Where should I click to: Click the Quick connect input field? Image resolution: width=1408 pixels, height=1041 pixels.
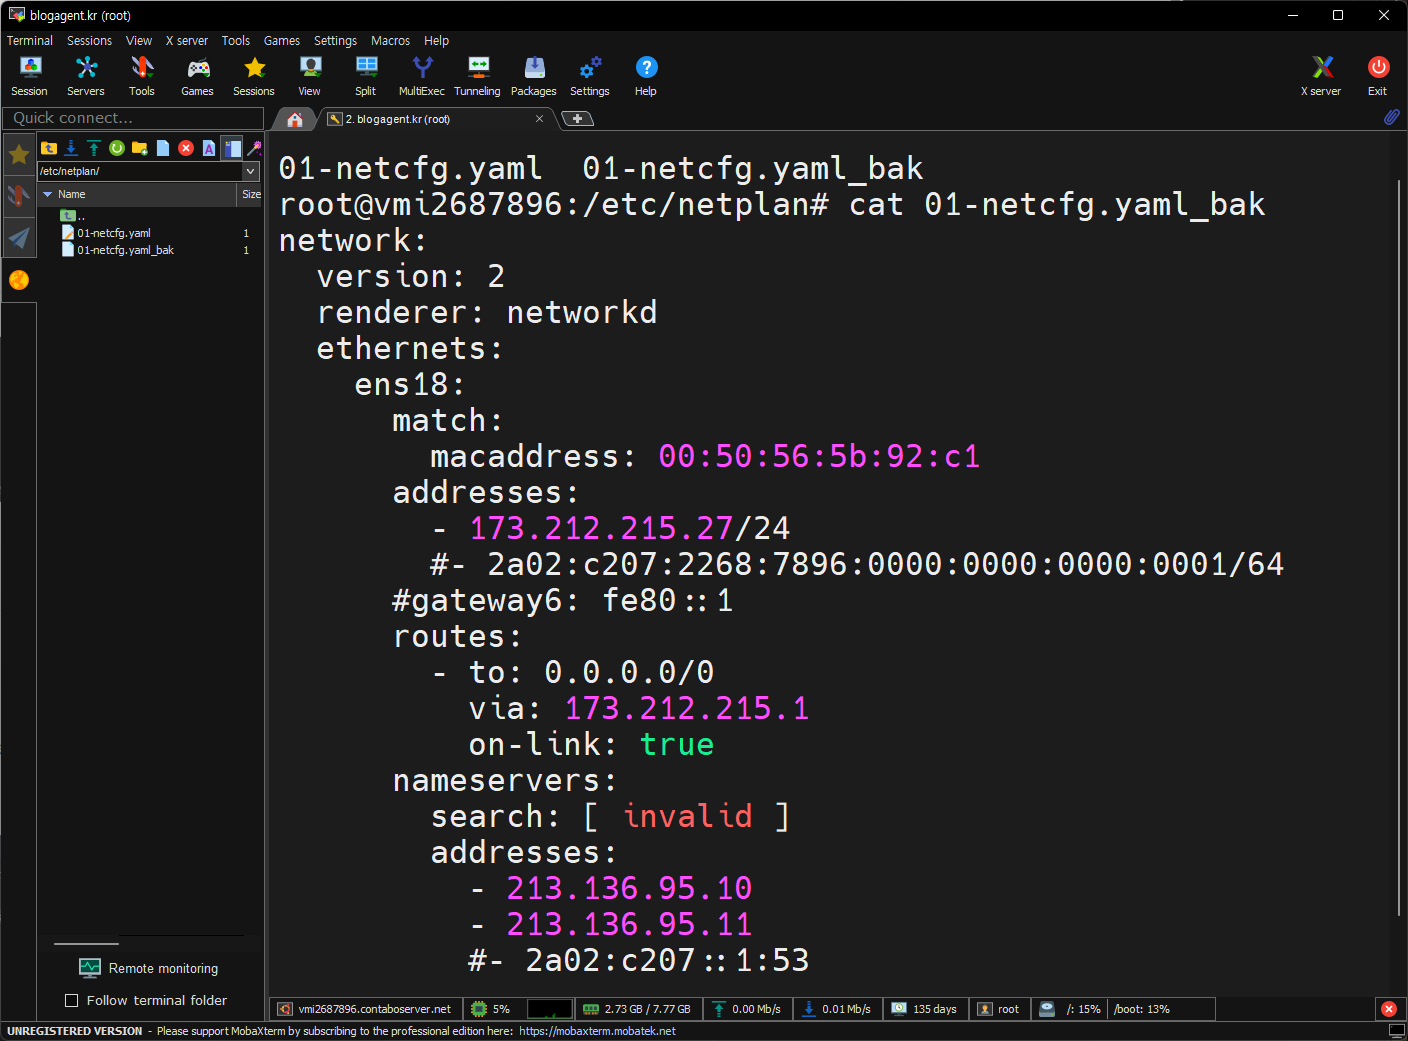pyautogui.click(x=132, y=118)
